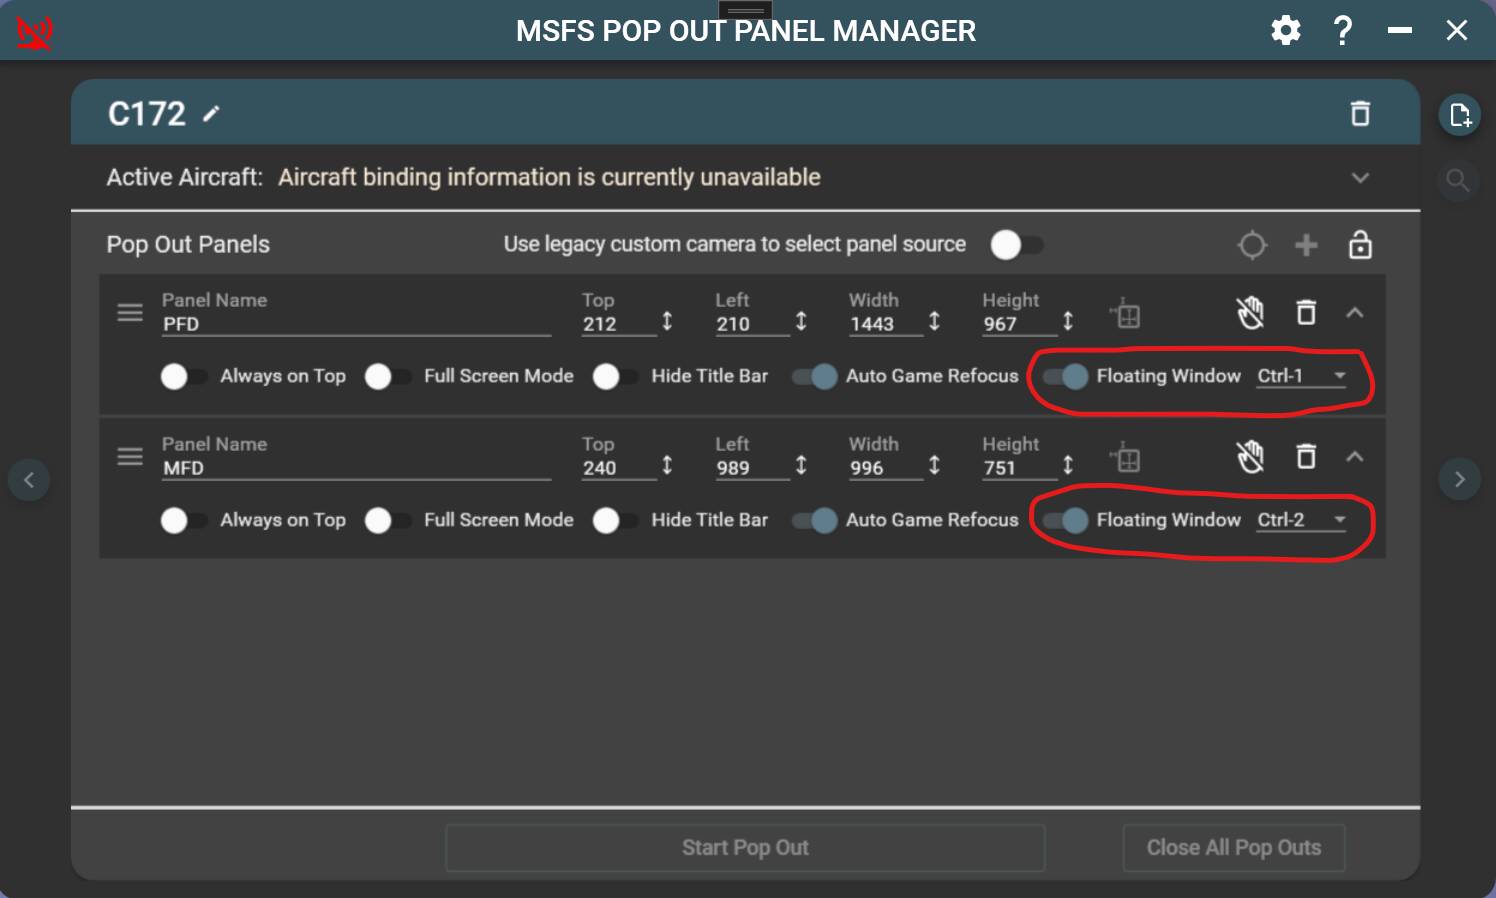The image size is (1496, 898).
Task: Click Close All Pop Outs
Action: tap(1234, 847)
